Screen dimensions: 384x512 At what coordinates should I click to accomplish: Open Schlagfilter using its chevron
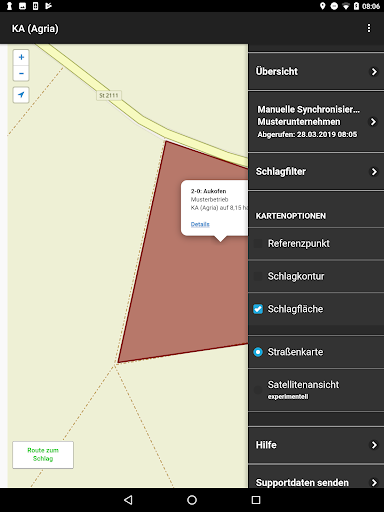click(374, 172)
